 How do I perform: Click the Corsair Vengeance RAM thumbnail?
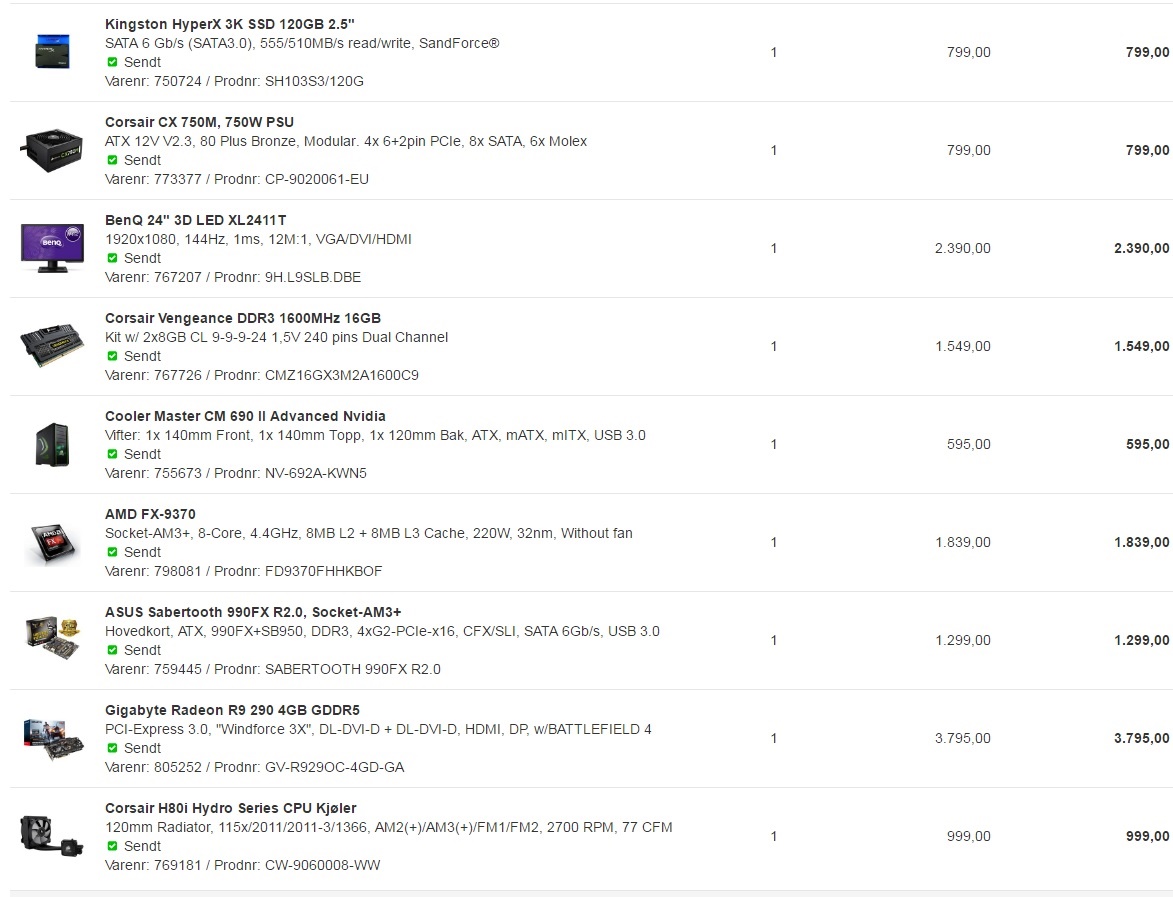[x=52, y=345]
